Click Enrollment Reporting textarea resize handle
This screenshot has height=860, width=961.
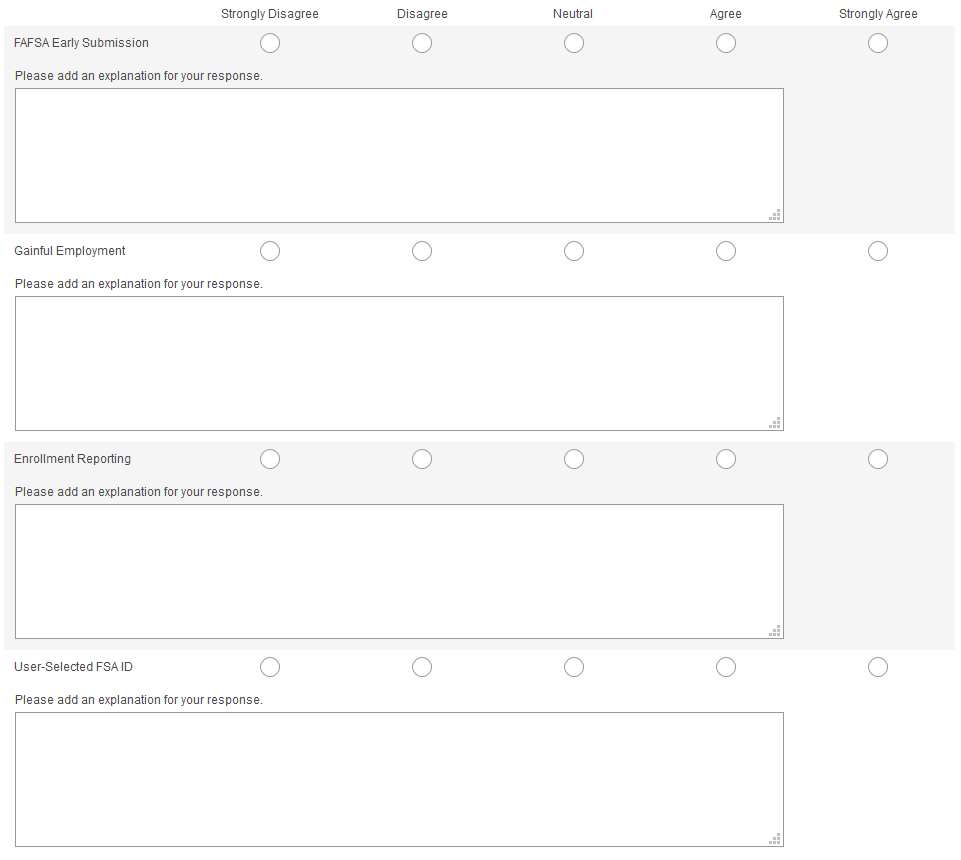pos(775,630)
